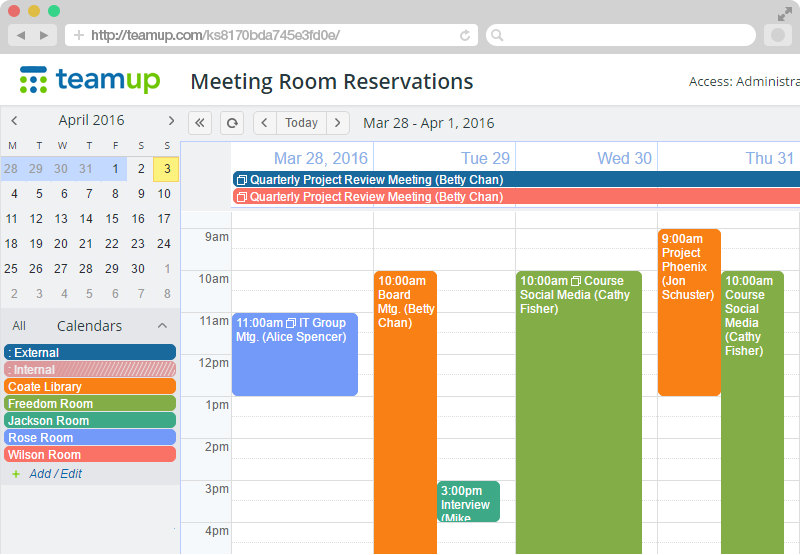
Task: Refresh the calendar with the circular arrow button
Action: pos(232,123)
